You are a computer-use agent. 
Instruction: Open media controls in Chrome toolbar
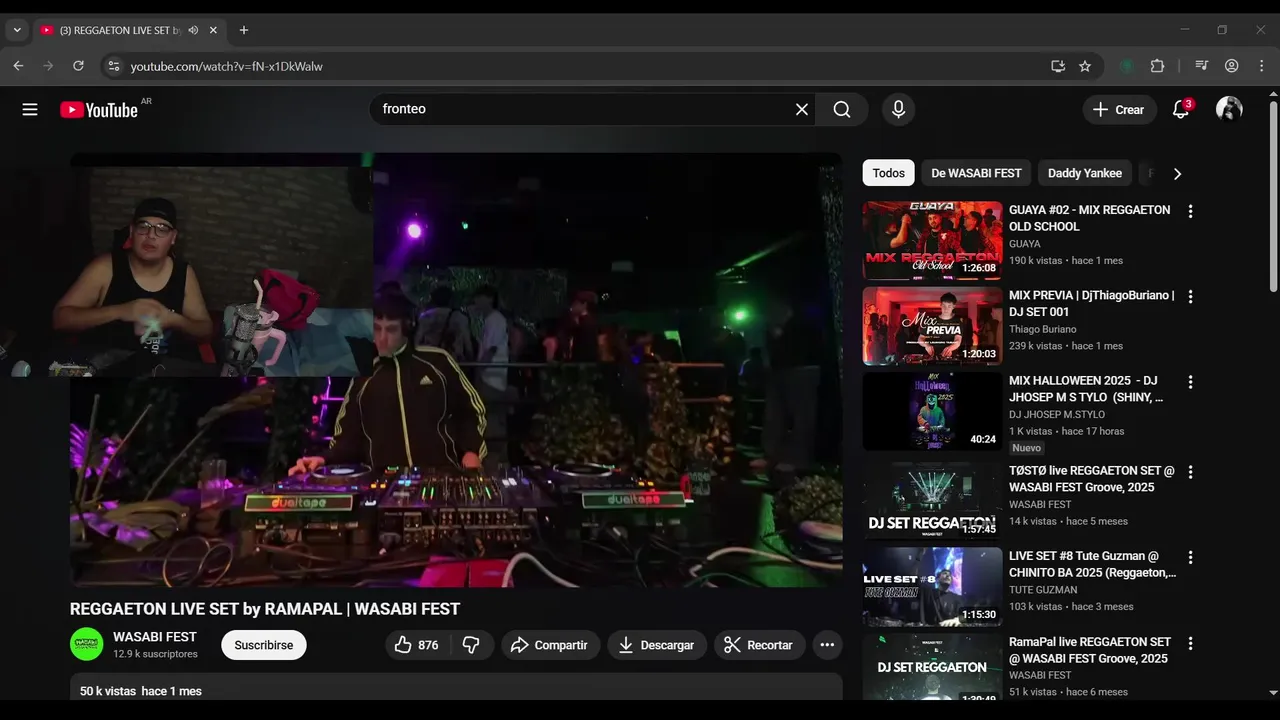[x=1202, y=66]
